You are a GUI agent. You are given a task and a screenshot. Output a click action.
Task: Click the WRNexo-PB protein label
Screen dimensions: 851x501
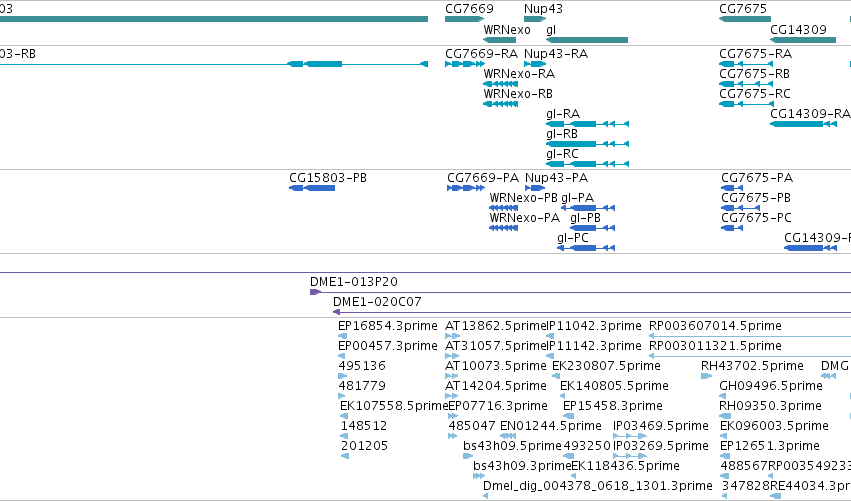point(523,198)
